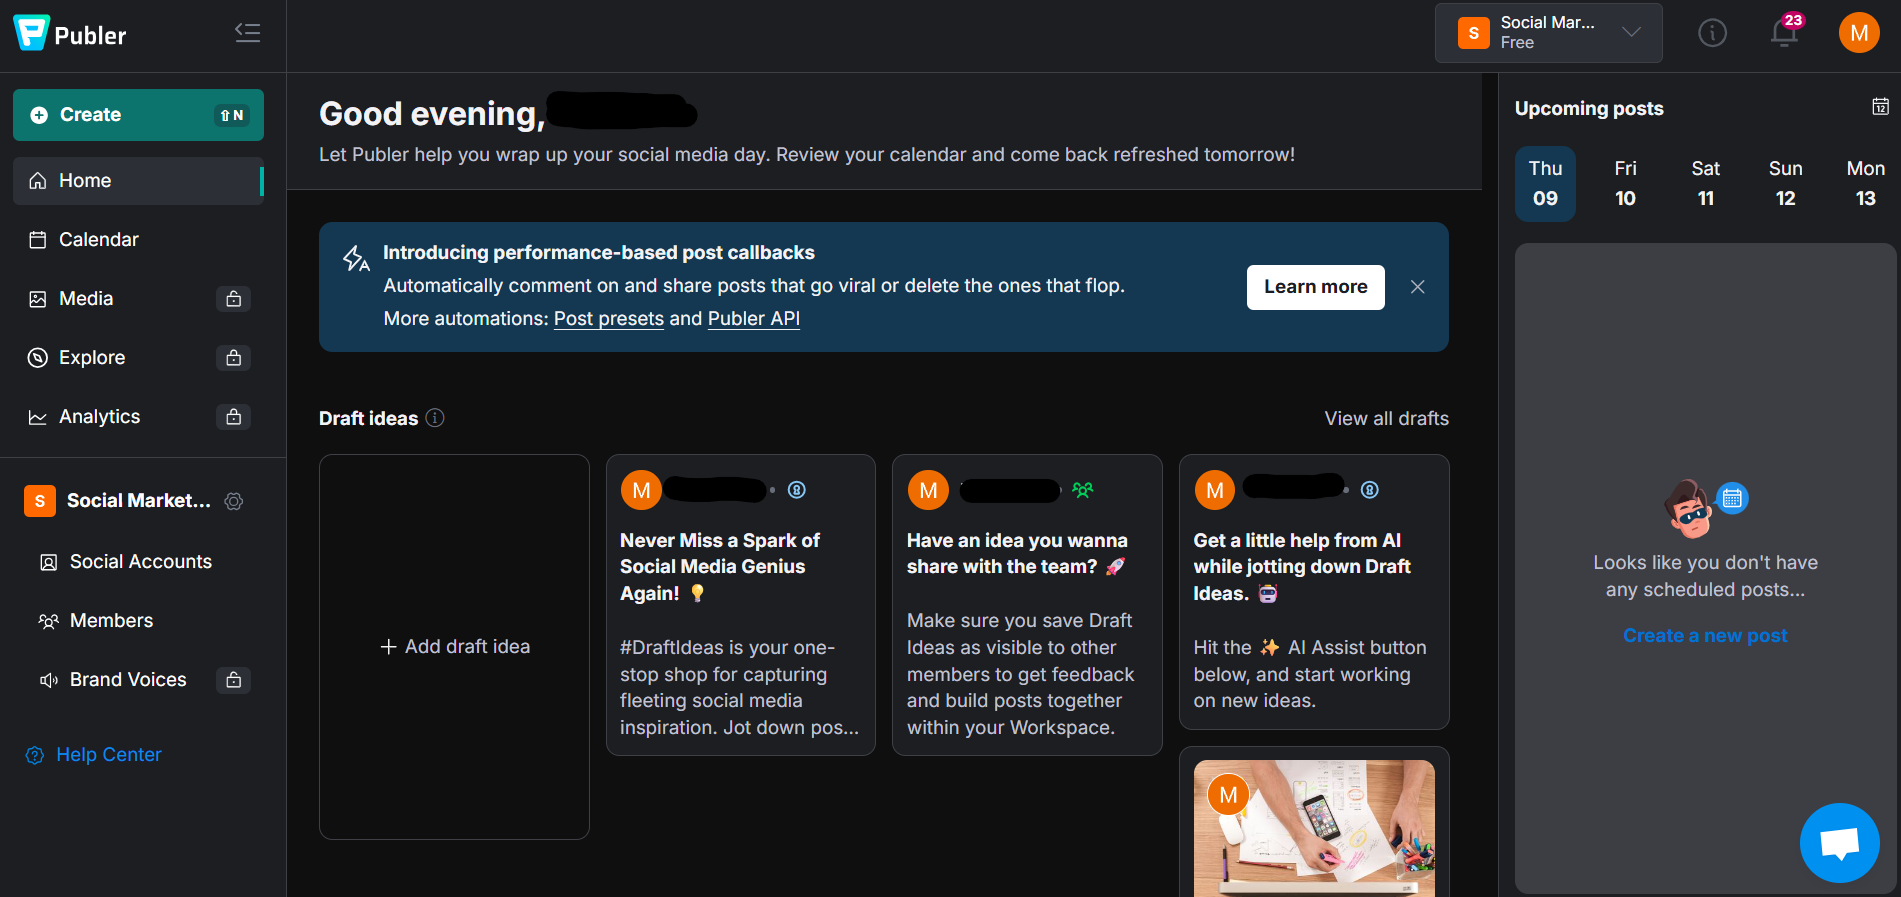Expand the Social Marketing workspace dropdown
Viewport: 1901px width, 897px height.
click(x=1548, y=33)
